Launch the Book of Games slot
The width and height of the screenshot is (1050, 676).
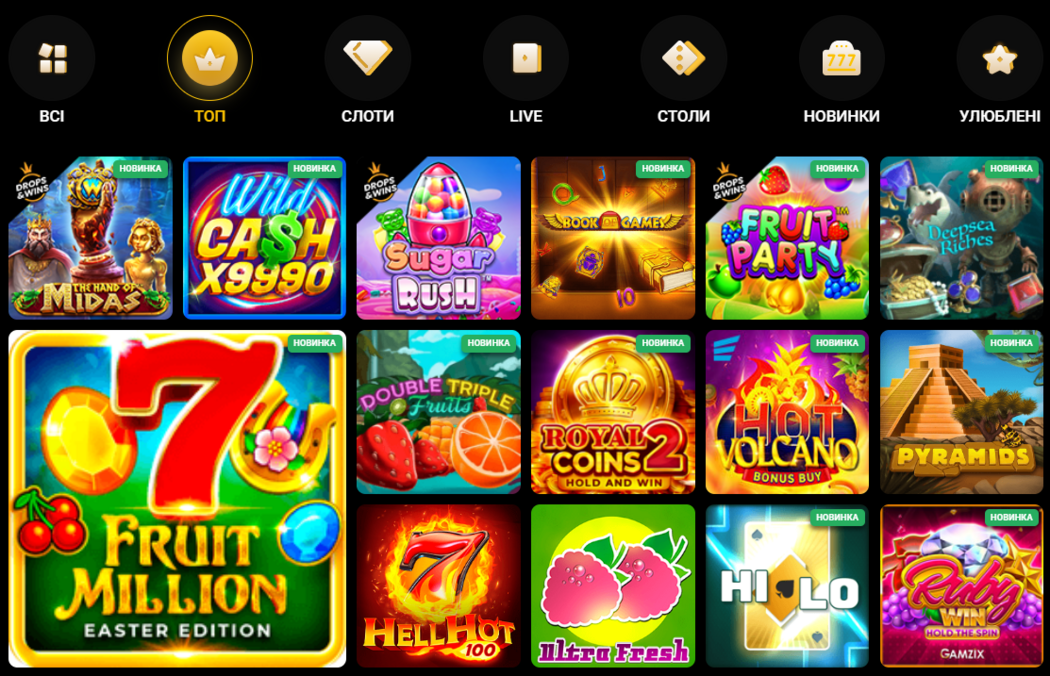coord(613,238)
